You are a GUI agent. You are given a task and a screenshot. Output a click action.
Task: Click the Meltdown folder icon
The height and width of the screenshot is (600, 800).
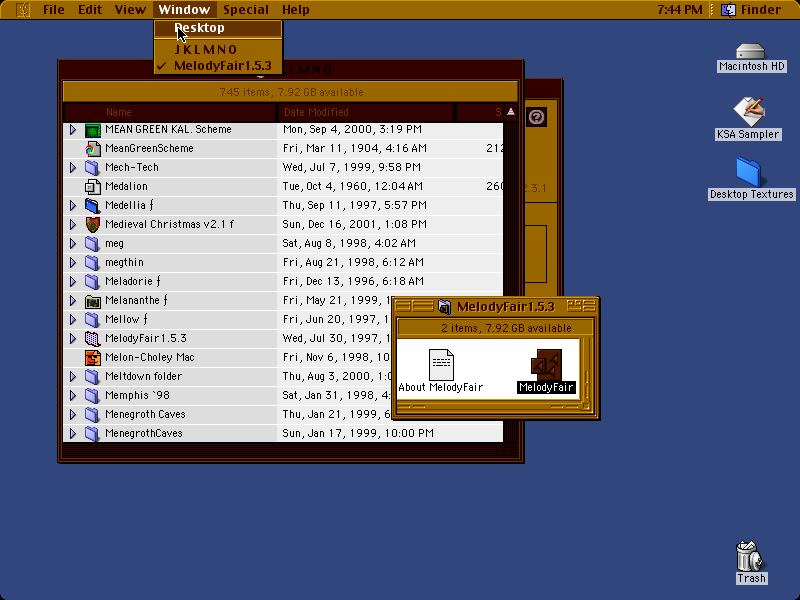tap(92, 377)
